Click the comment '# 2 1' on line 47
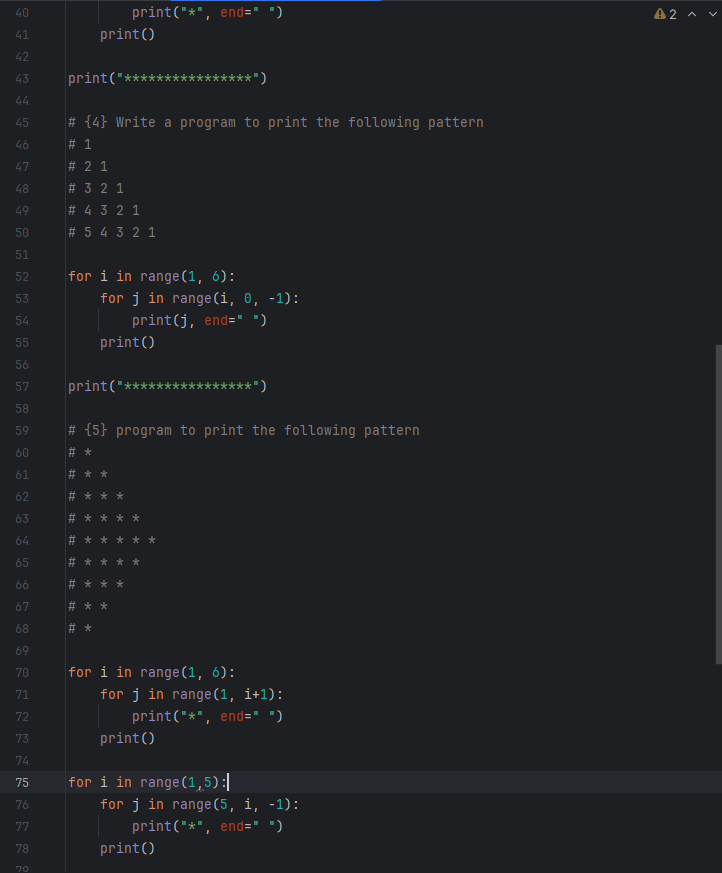The height and width of the screenshot is (873, 722). 88,166
